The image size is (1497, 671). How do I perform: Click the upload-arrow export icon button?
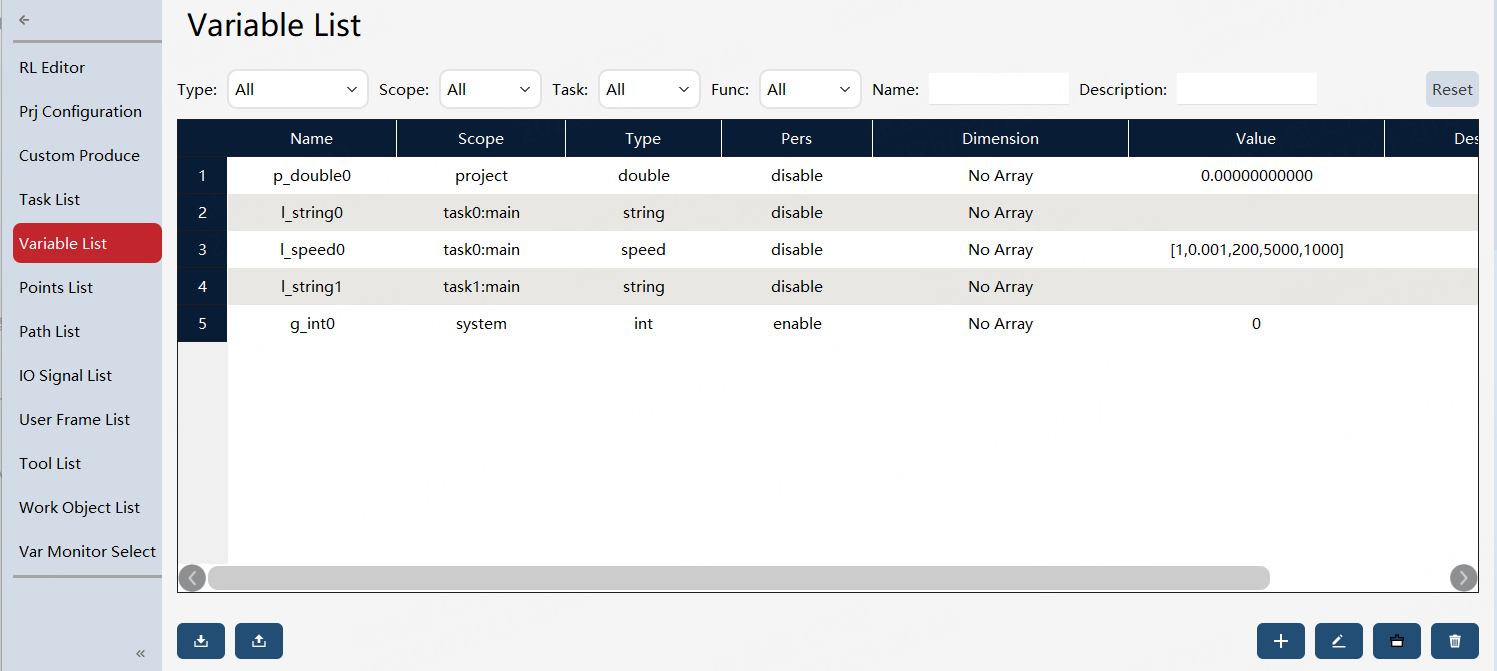coord(259,641)
